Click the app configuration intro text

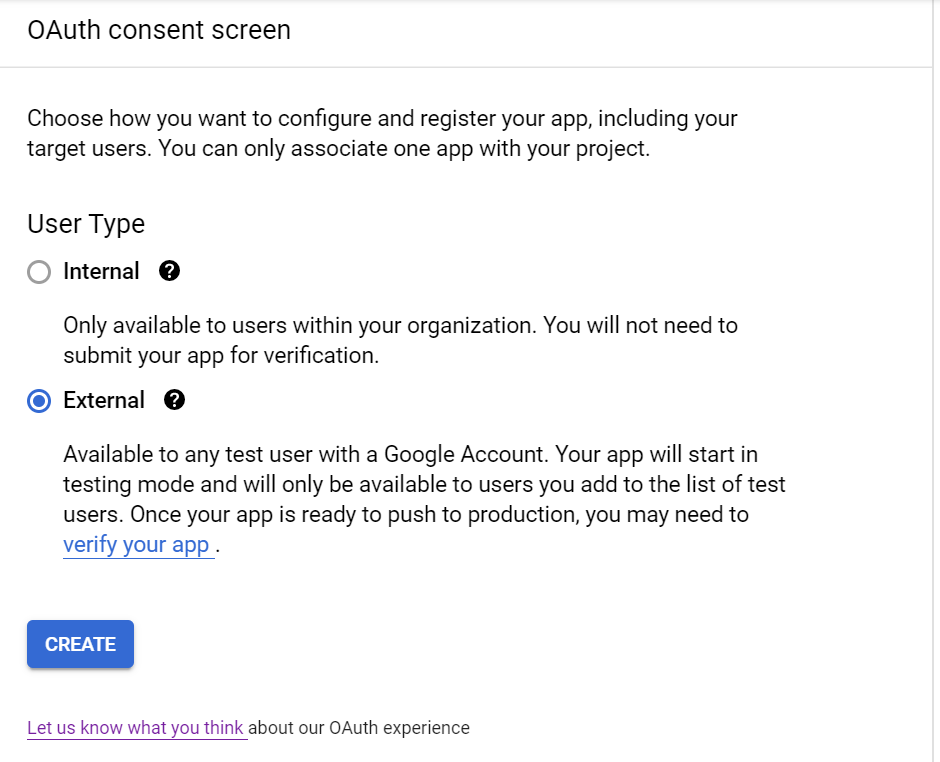pyautogui.click(x=382, y=132)
